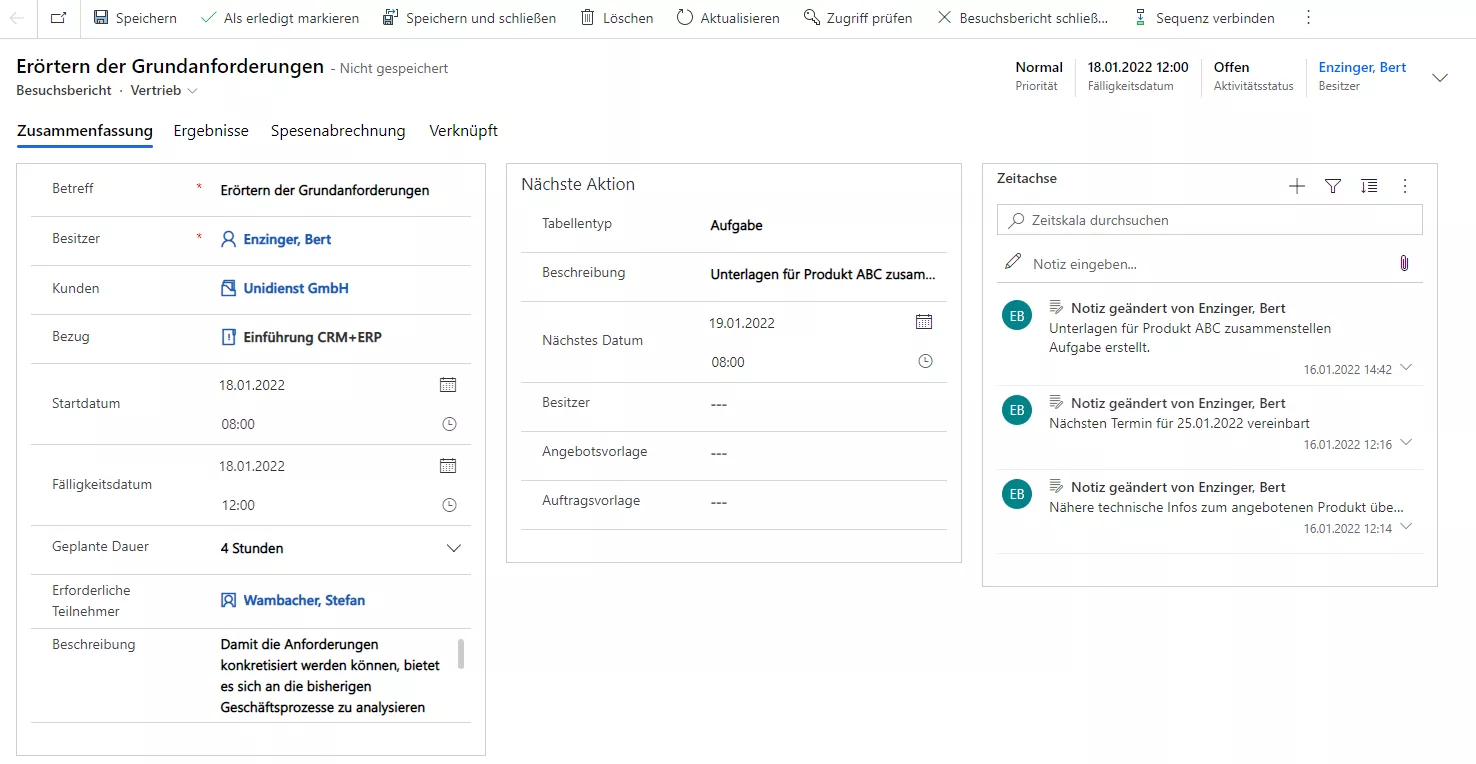Click the Speichern save icon
This screenshot has width=1476, height=764.
[101, 18]
